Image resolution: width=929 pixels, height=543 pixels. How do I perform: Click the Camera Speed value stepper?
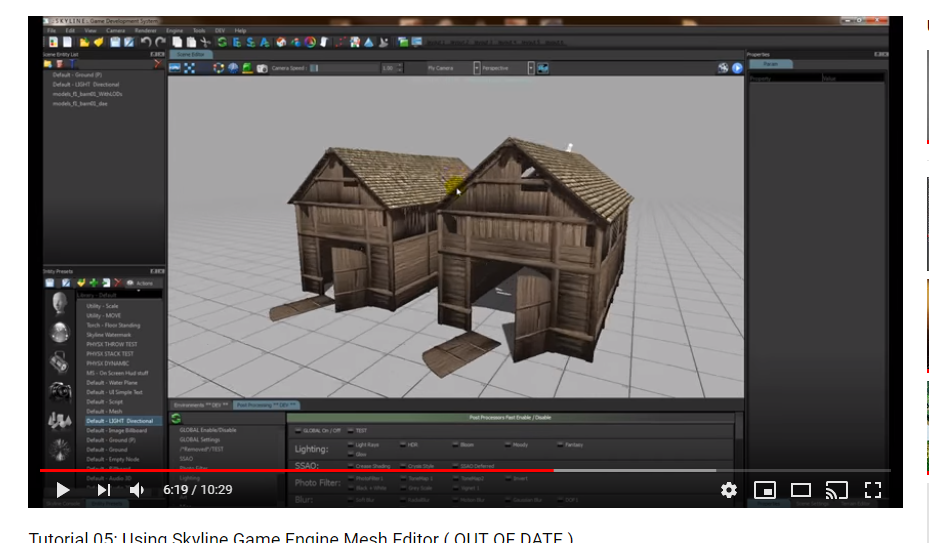(400, 68)
